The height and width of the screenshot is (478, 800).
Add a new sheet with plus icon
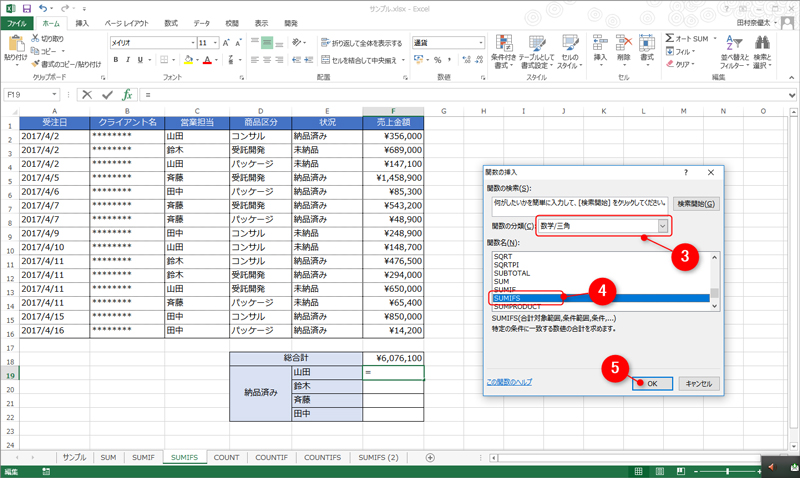[430, 458]
